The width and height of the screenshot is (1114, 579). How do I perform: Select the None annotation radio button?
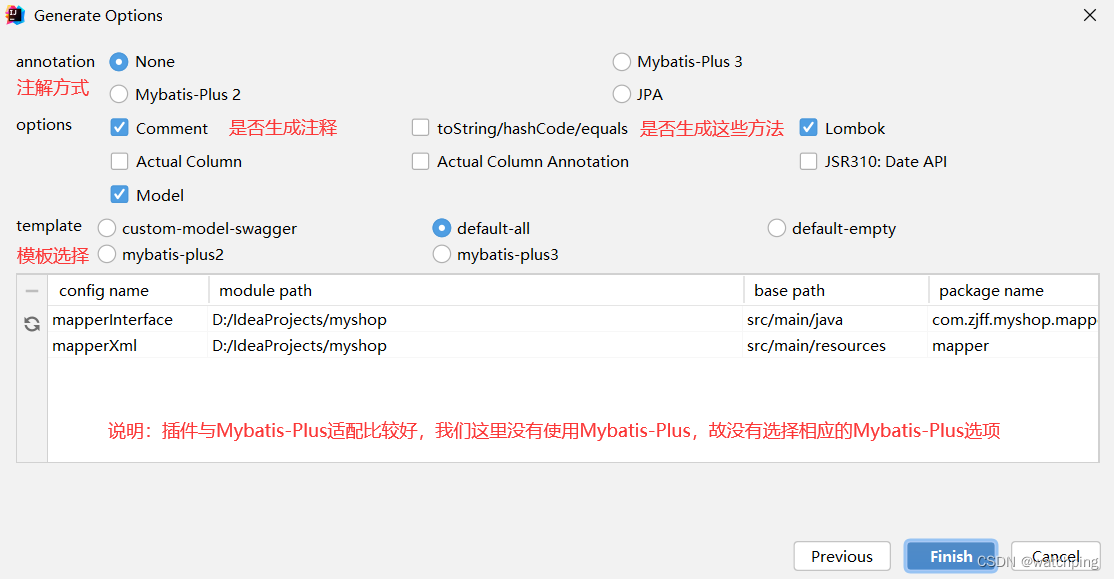click(x=119, y=62)
